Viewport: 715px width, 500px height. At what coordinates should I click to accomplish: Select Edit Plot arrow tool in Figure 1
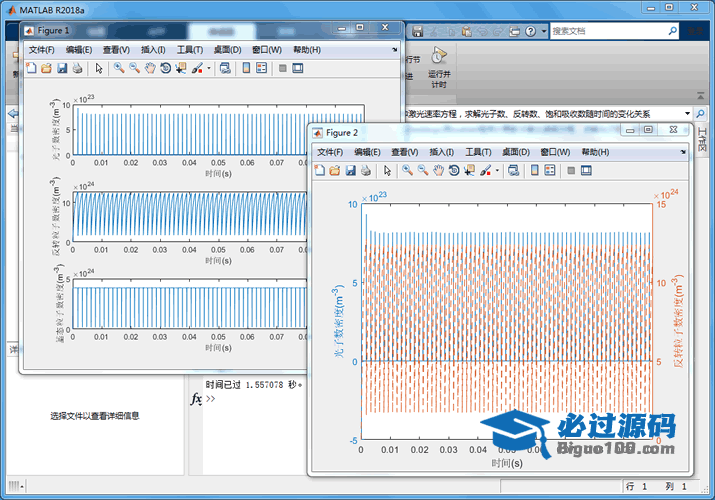tap(99, 68)
